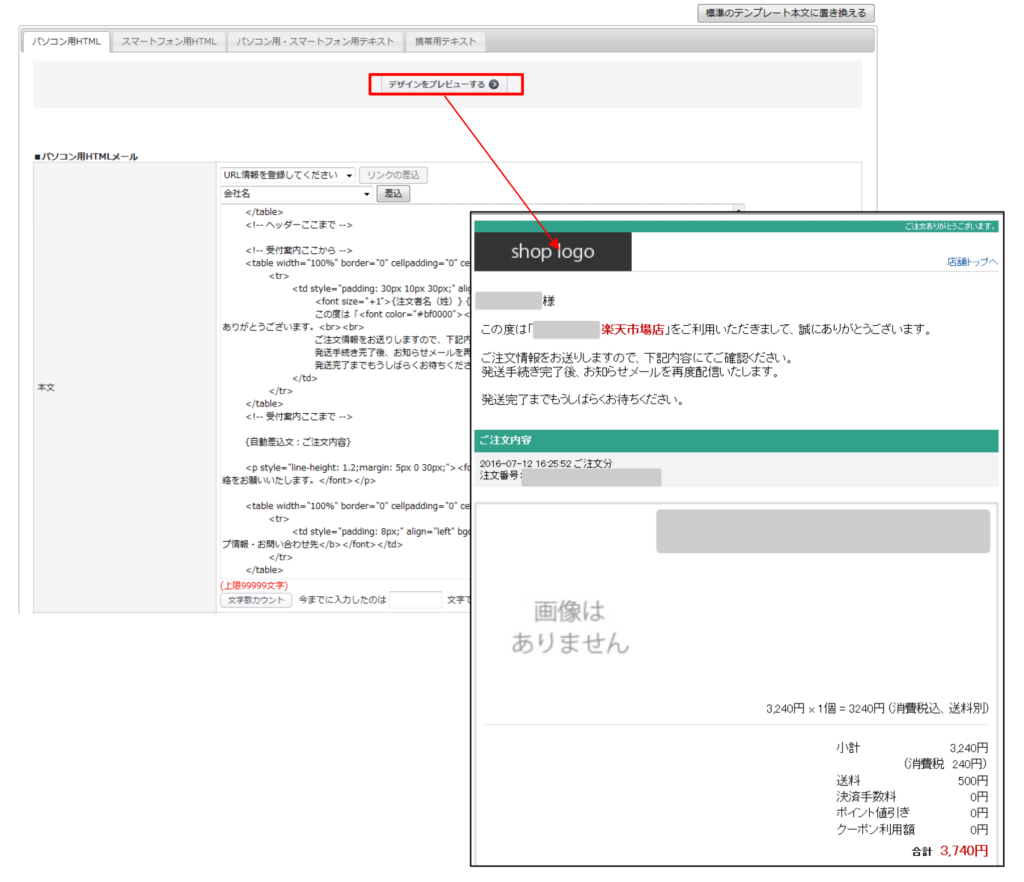The image size is (1024, 882).
Task: Click the 画像はありません placeholder image
Action: tap(570, 627)
